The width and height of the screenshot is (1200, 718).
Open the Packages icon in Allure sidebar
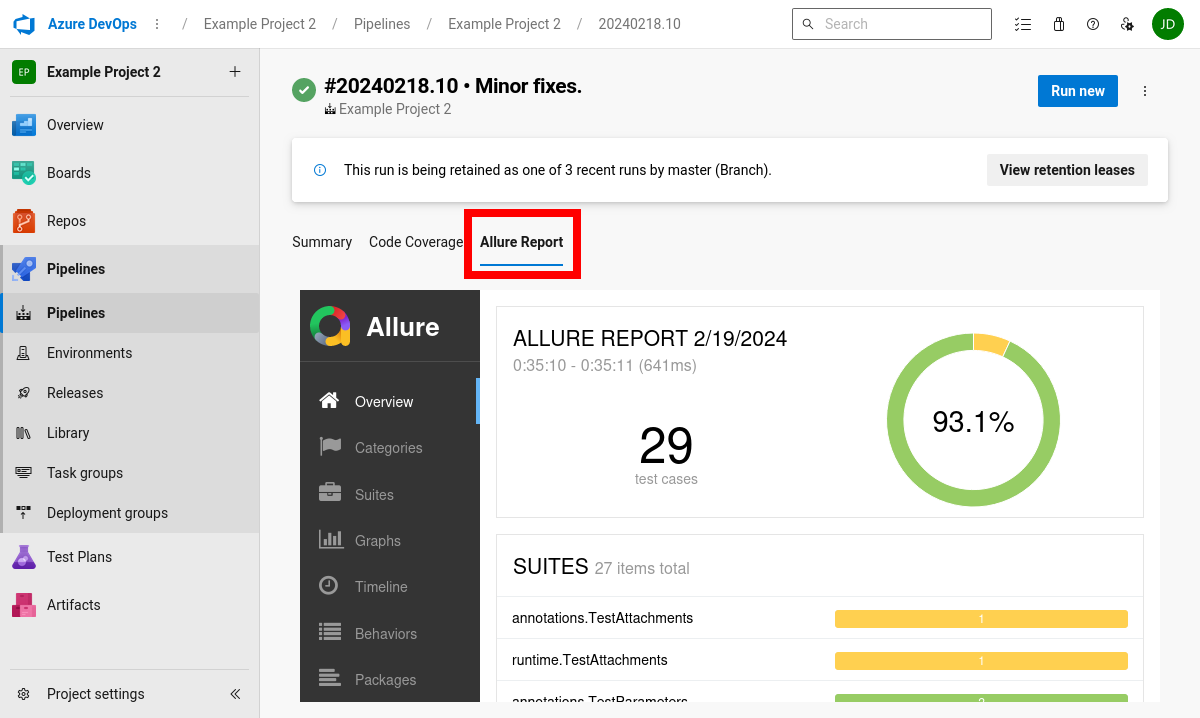click(x=329, y=679)
